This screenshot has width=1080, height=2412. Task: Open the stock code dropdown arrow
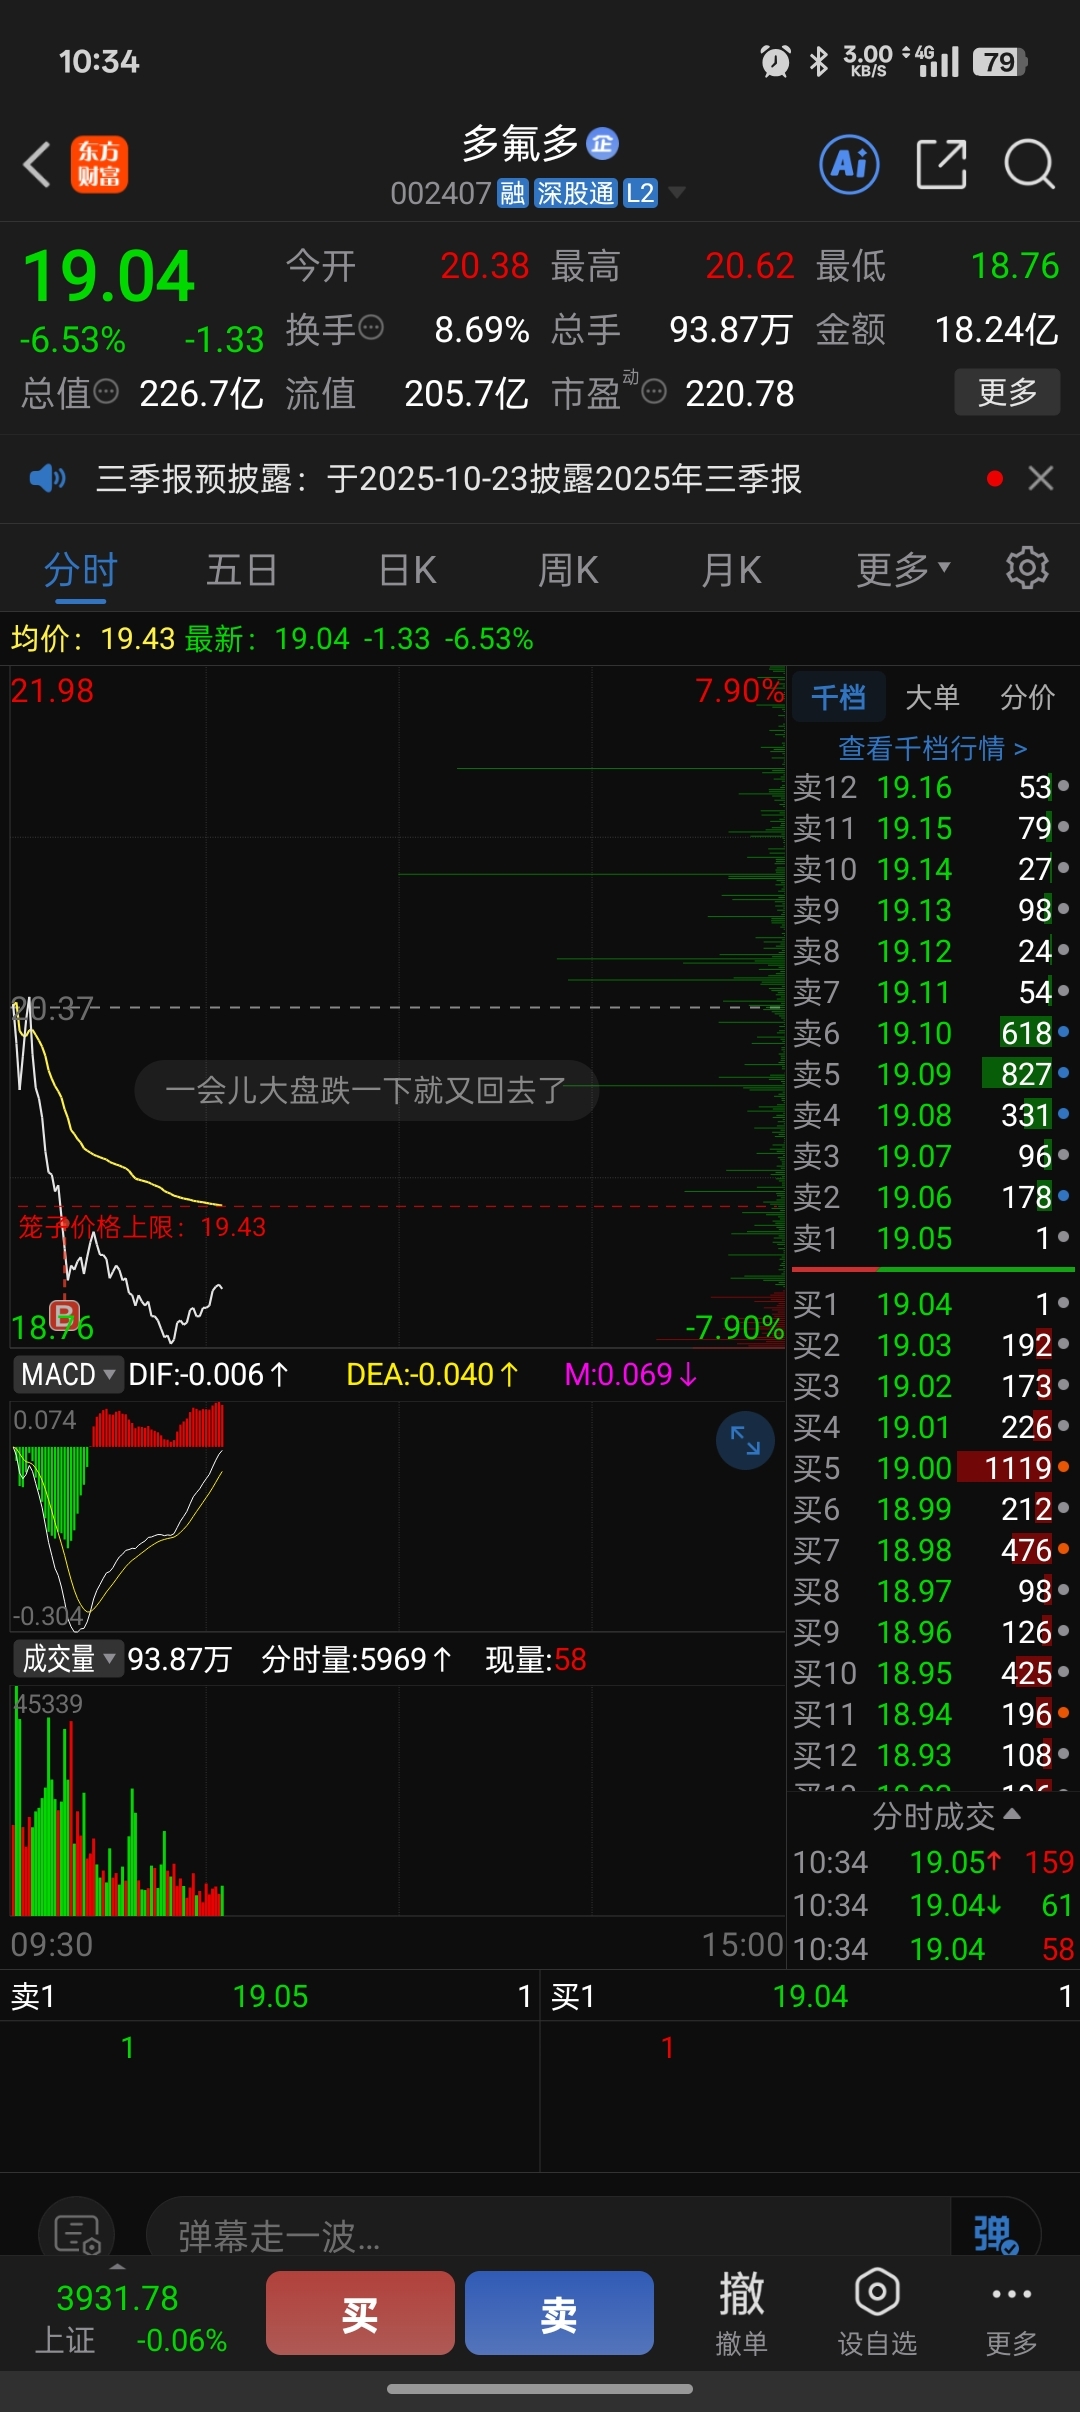[677, 192]
